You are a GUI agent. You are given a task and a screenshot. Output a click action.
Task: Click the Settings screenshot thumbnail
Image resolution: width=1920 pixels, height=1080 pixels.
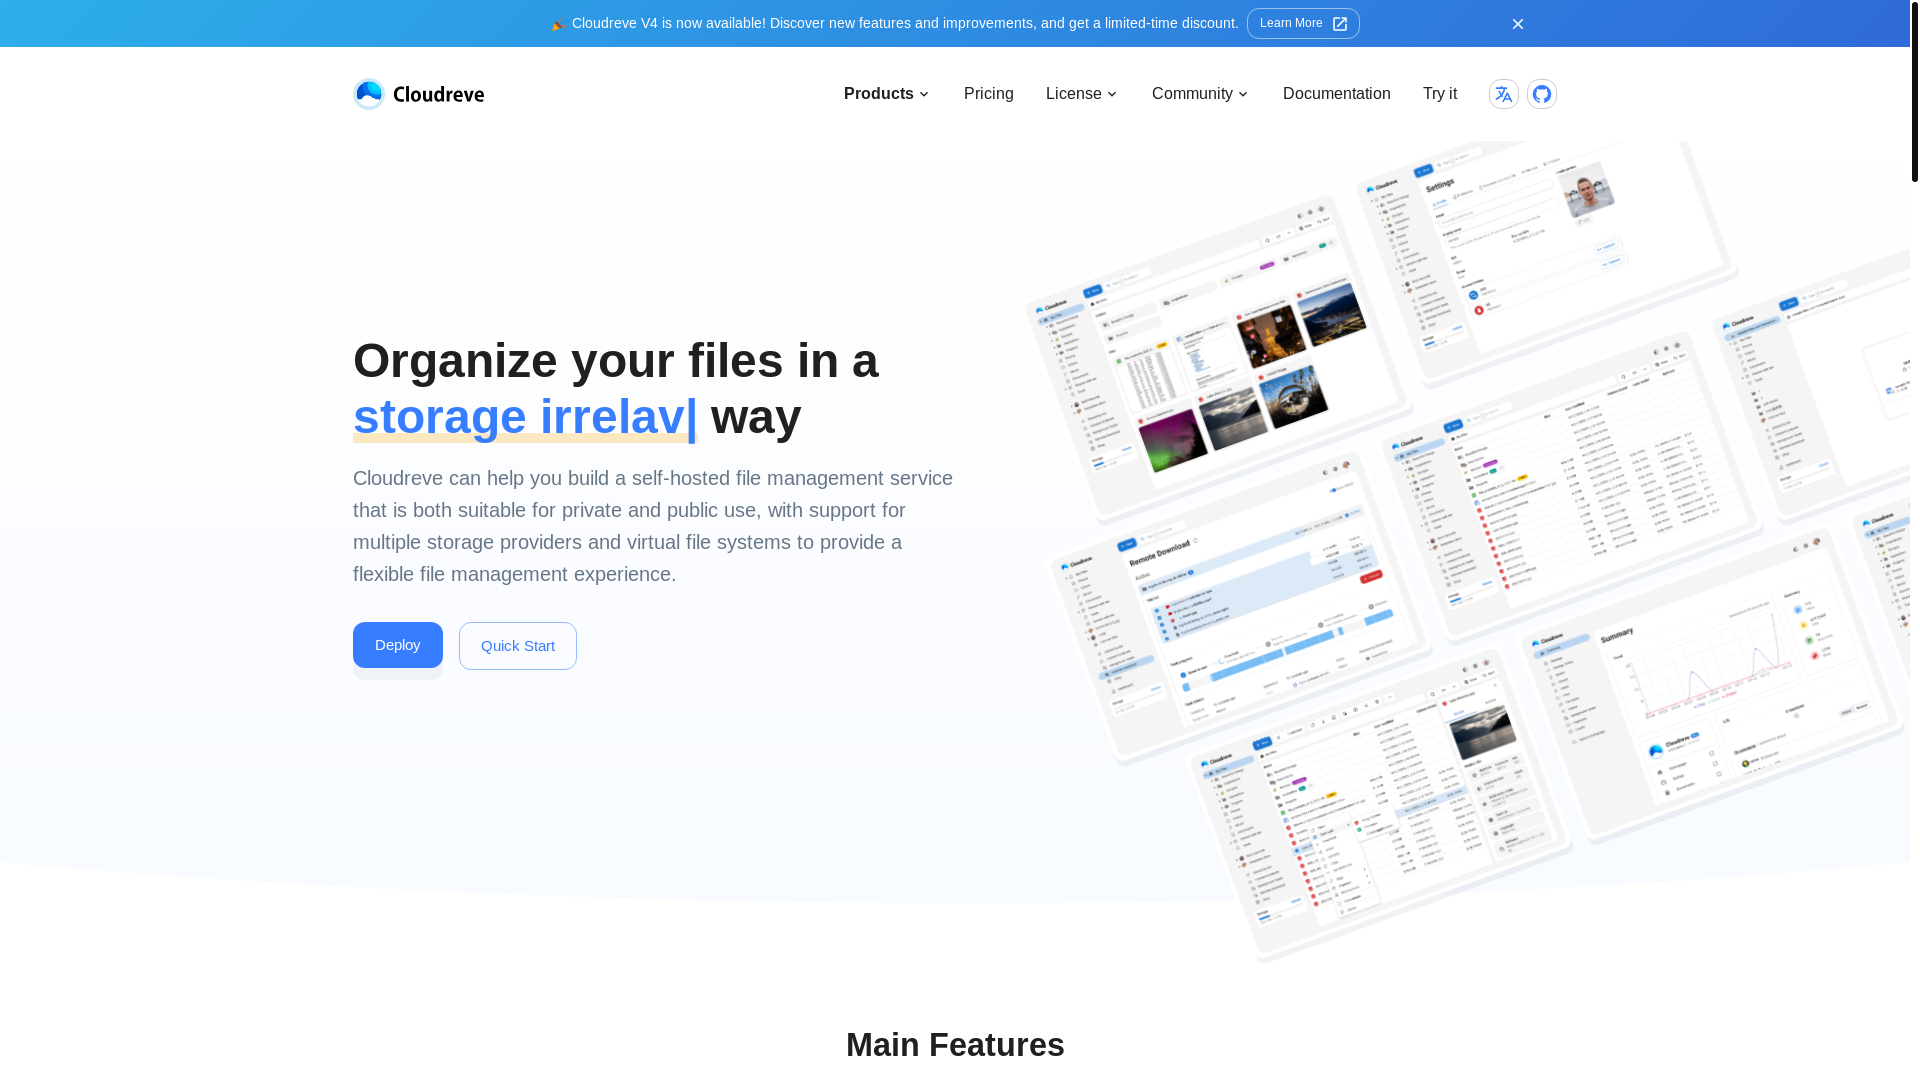pyautogui.click(x=1546, y=262)
